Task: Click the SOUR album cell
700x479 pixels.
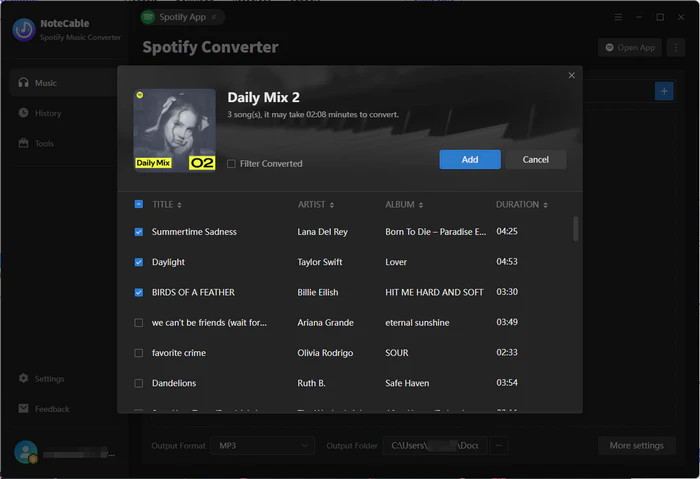Action: coord(396,353)
